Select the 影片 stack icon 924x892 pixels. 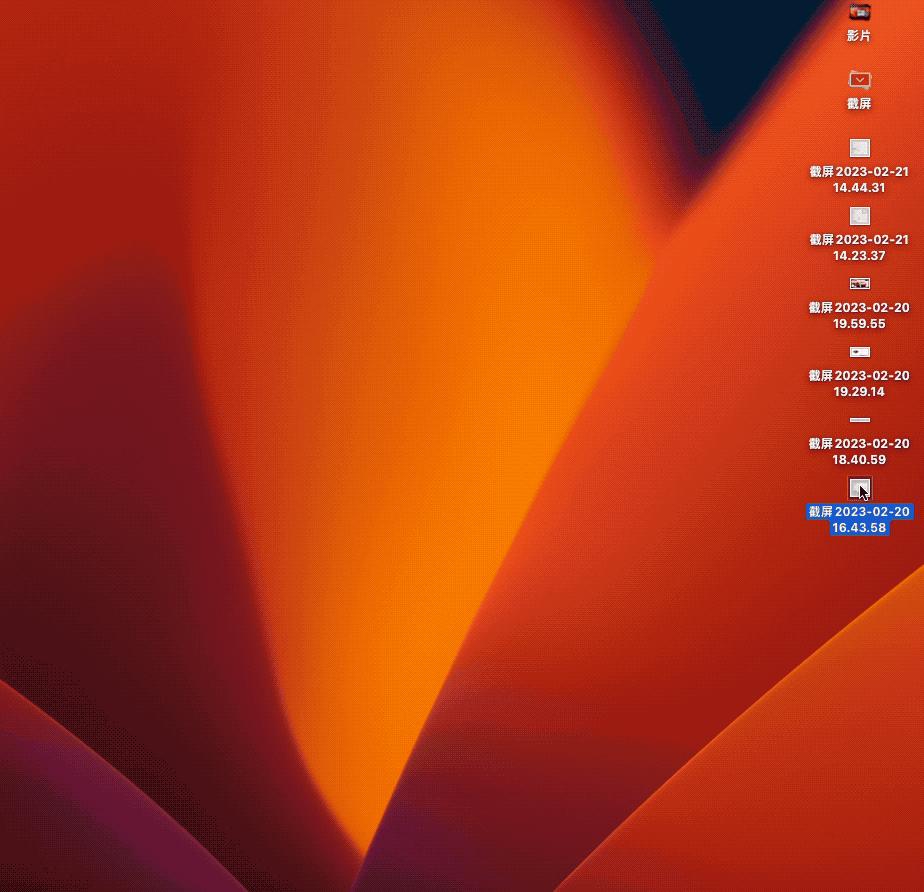(x=859, y=12)
